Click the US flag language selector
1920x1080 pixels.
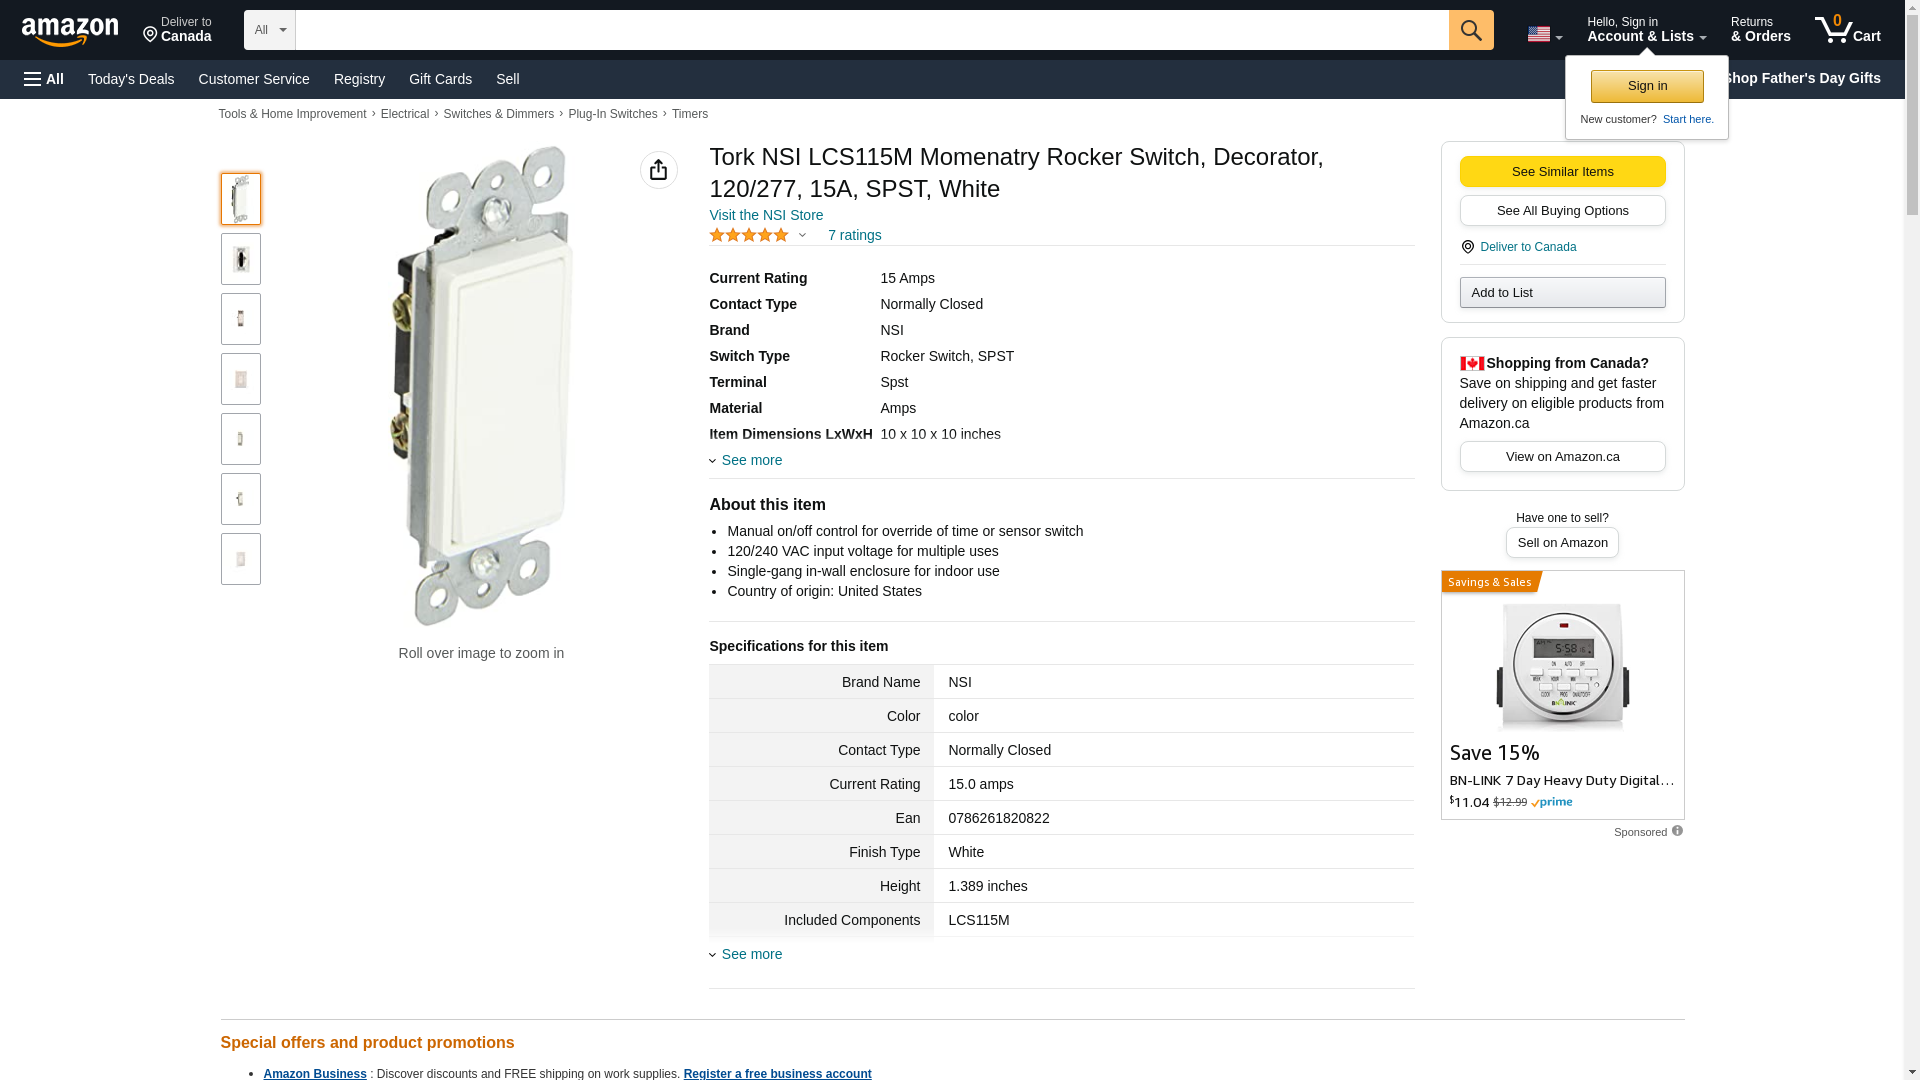pos(1544,34)
